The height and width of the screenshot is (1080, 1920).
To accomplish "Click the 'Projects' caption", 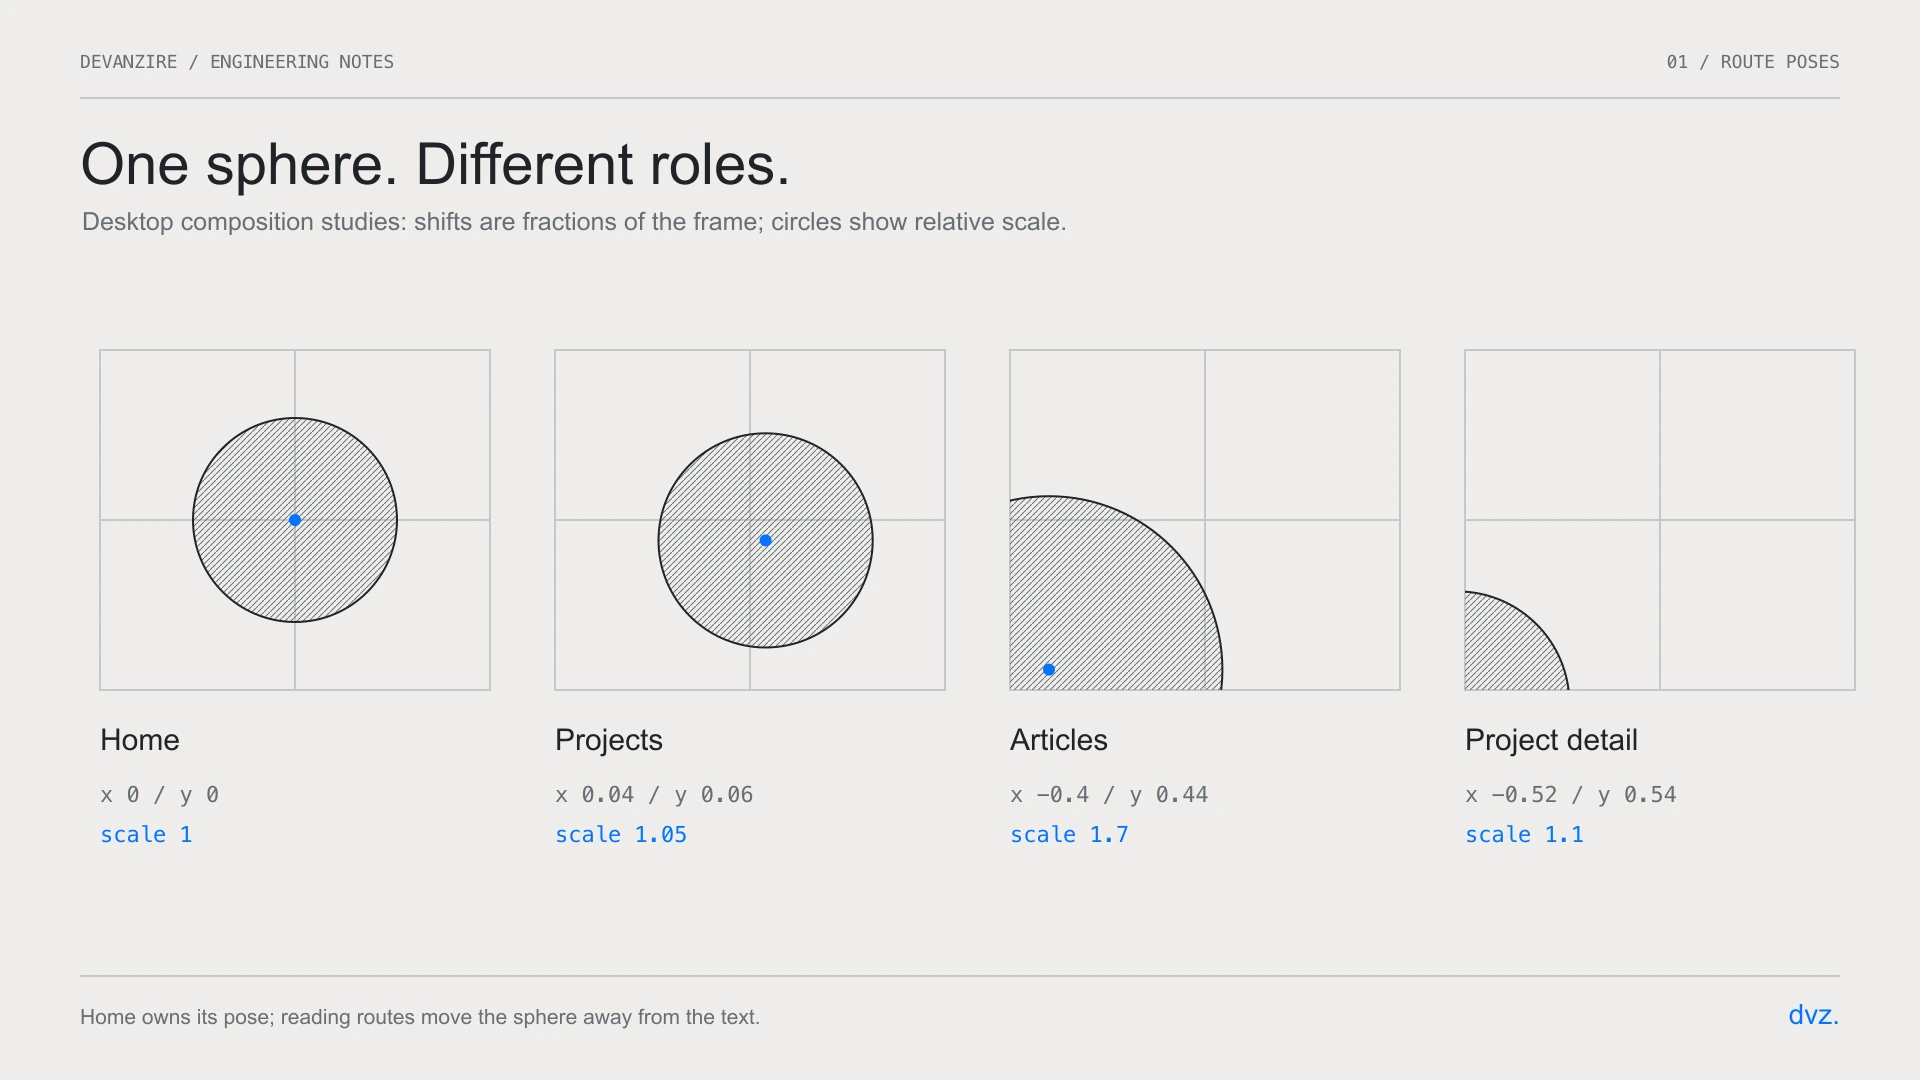I will click(x=609, y=740).
